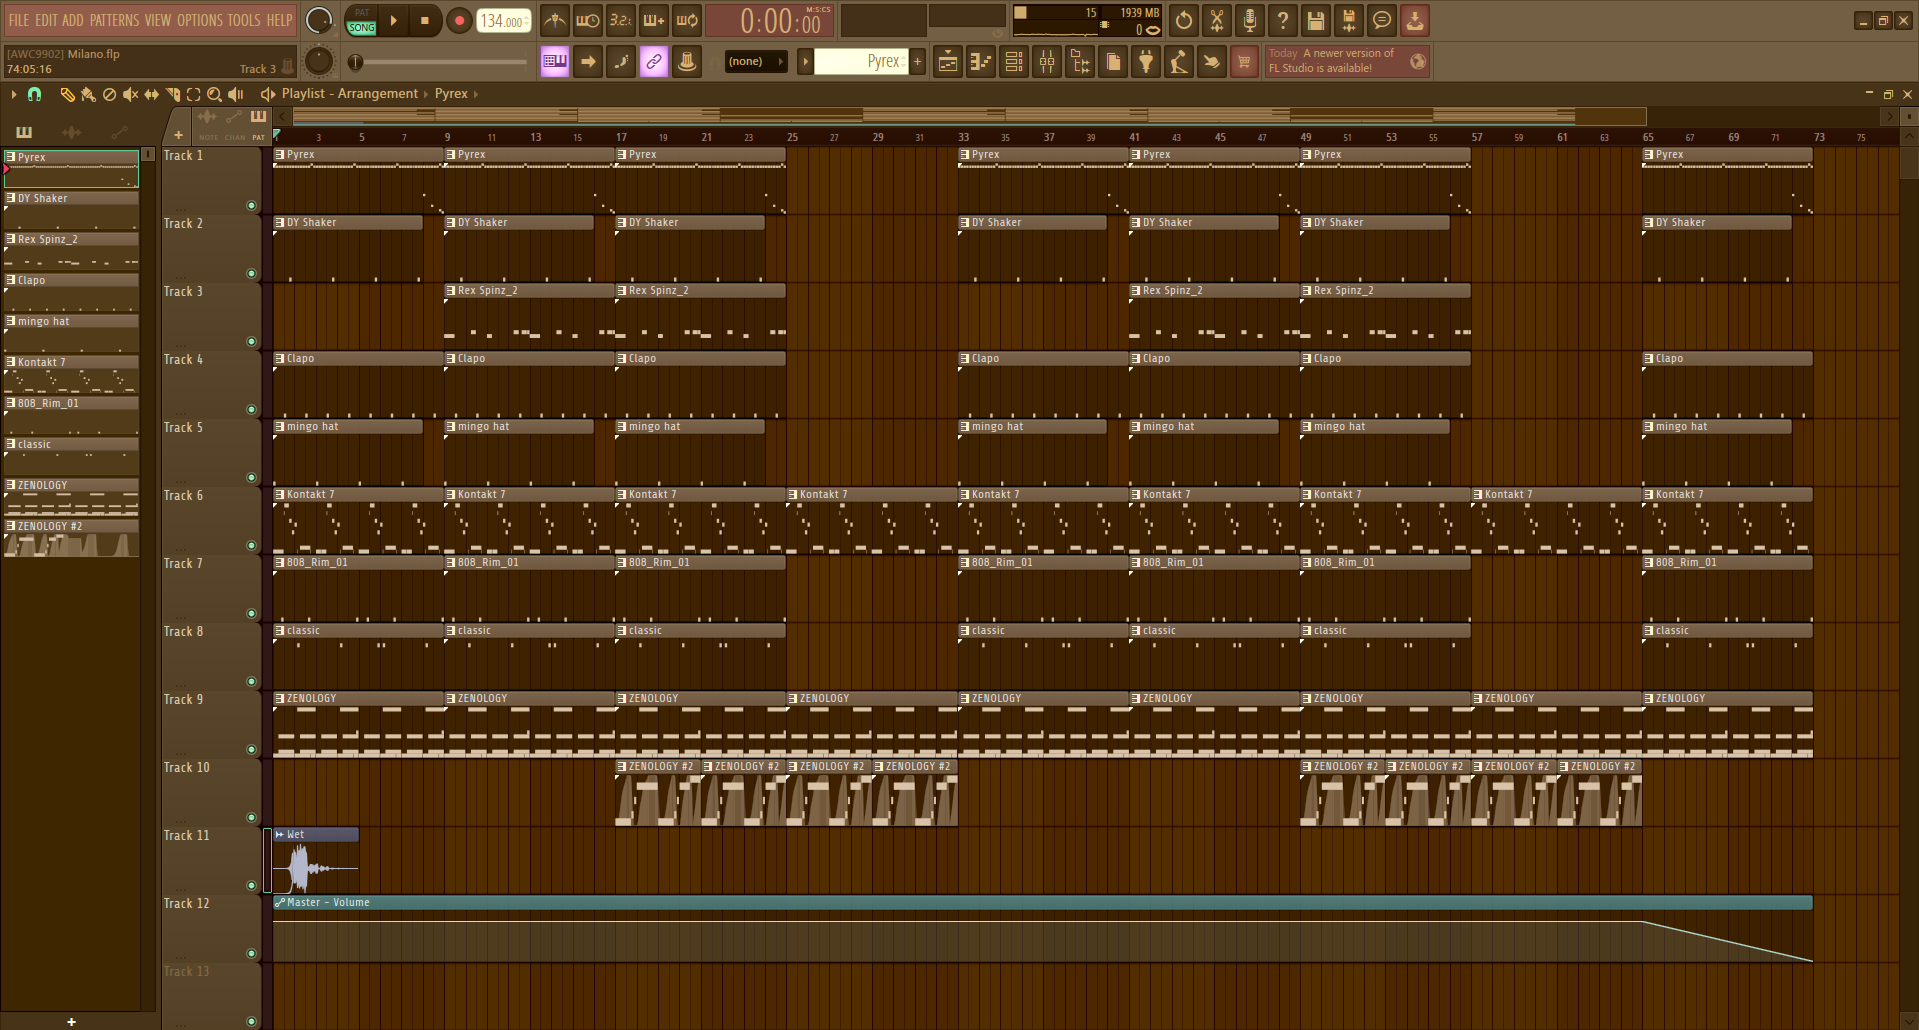Image resolution: width=1919 pixels, height=1030 pixels.
Task: Open the TOOLS menu
Action: (x=244, y=20)
